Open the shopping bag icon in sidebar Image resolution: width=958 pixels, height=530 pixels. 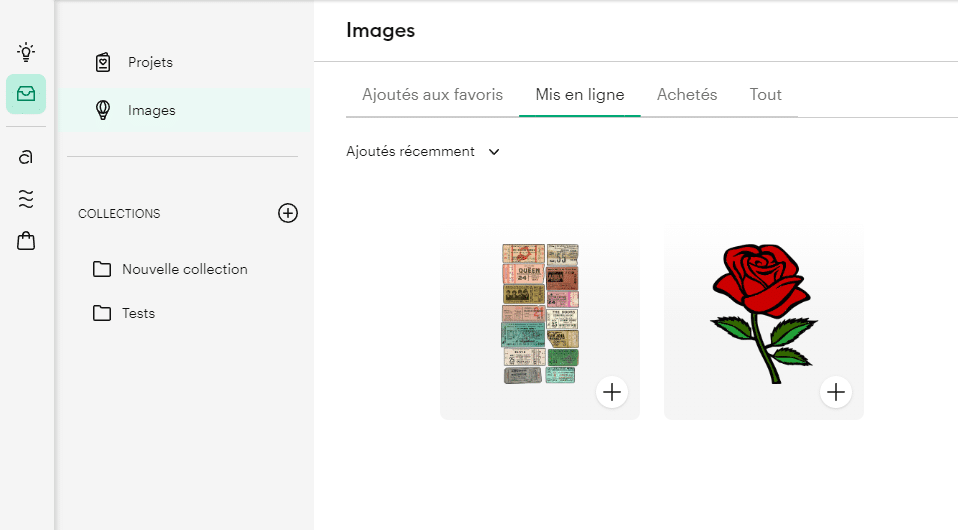(x=26, y=241)
